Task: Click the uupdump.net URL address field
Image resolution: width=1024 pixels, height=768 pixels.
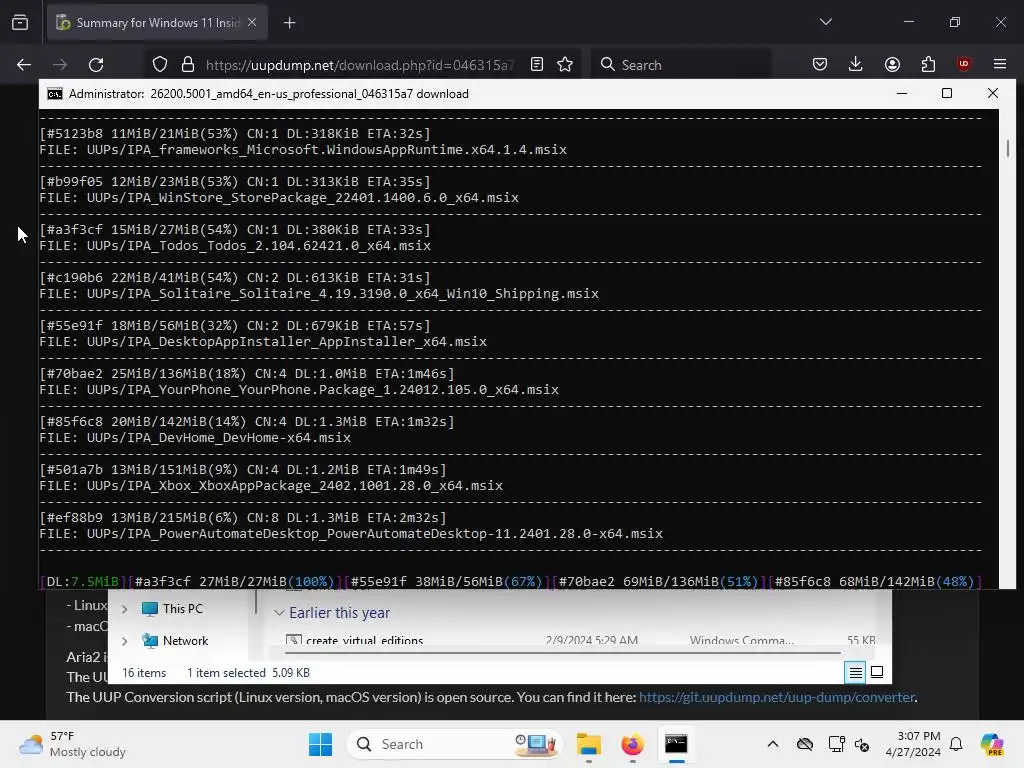Action: click(x=359, y=65)
